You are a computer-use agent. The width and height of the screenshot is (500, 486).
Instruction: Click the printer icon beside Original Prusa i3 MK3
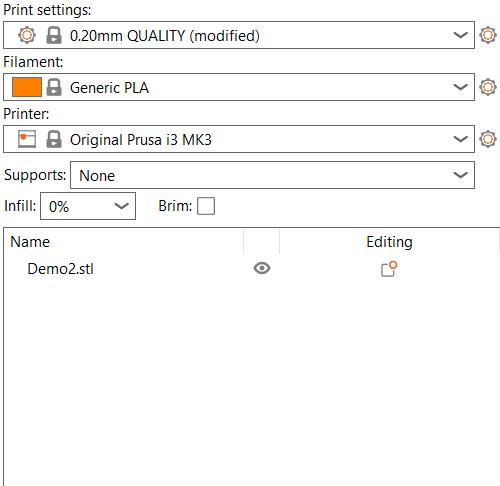coord(27,139)
